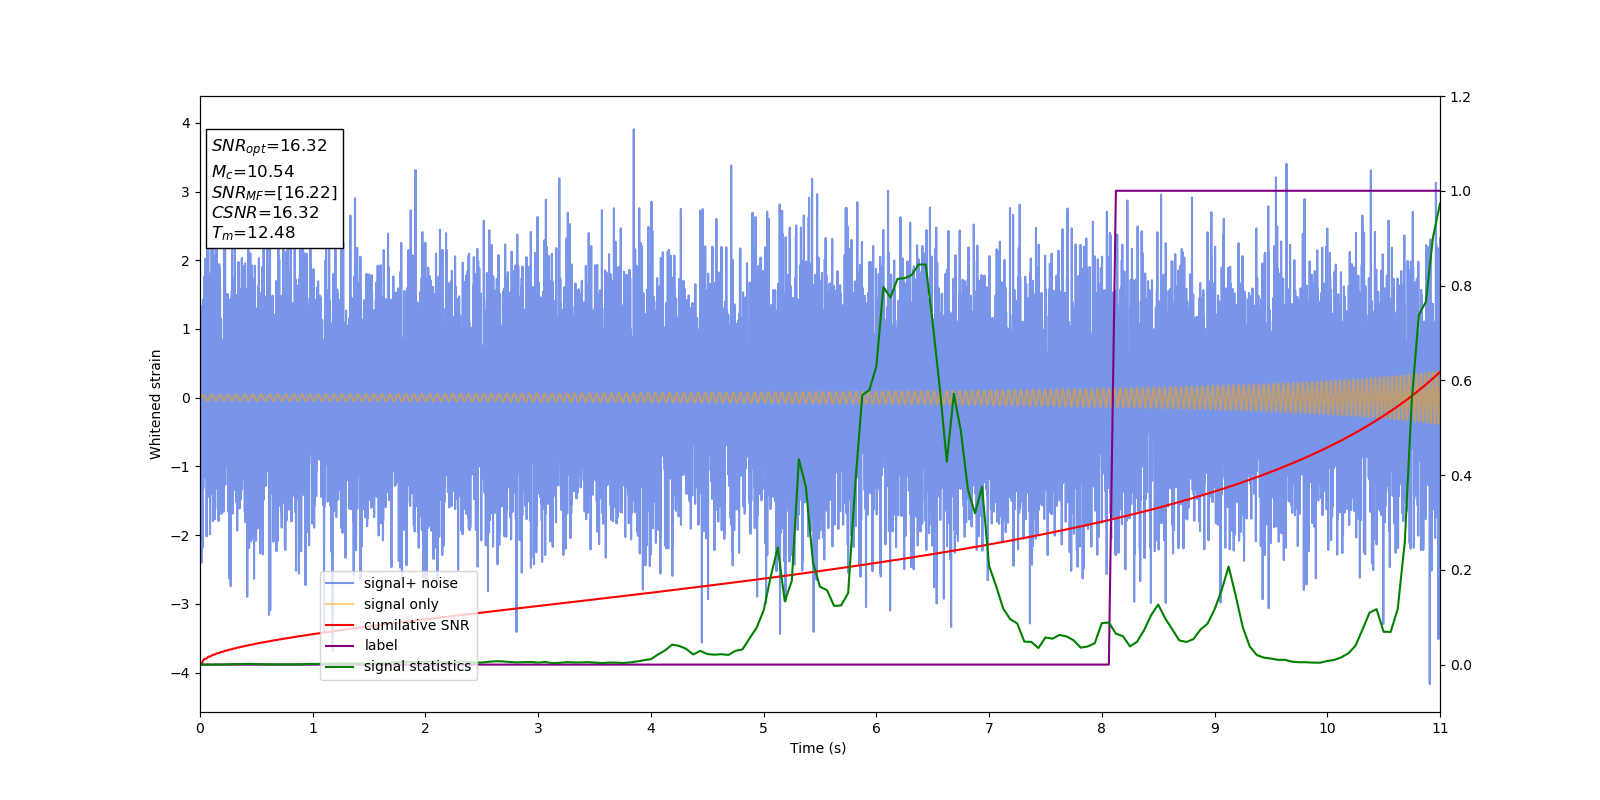The width and height of the screenshot is (1600, 800).
Task: Click the blue line sample beside 'signal+ noise'
Action: (340, 584)
